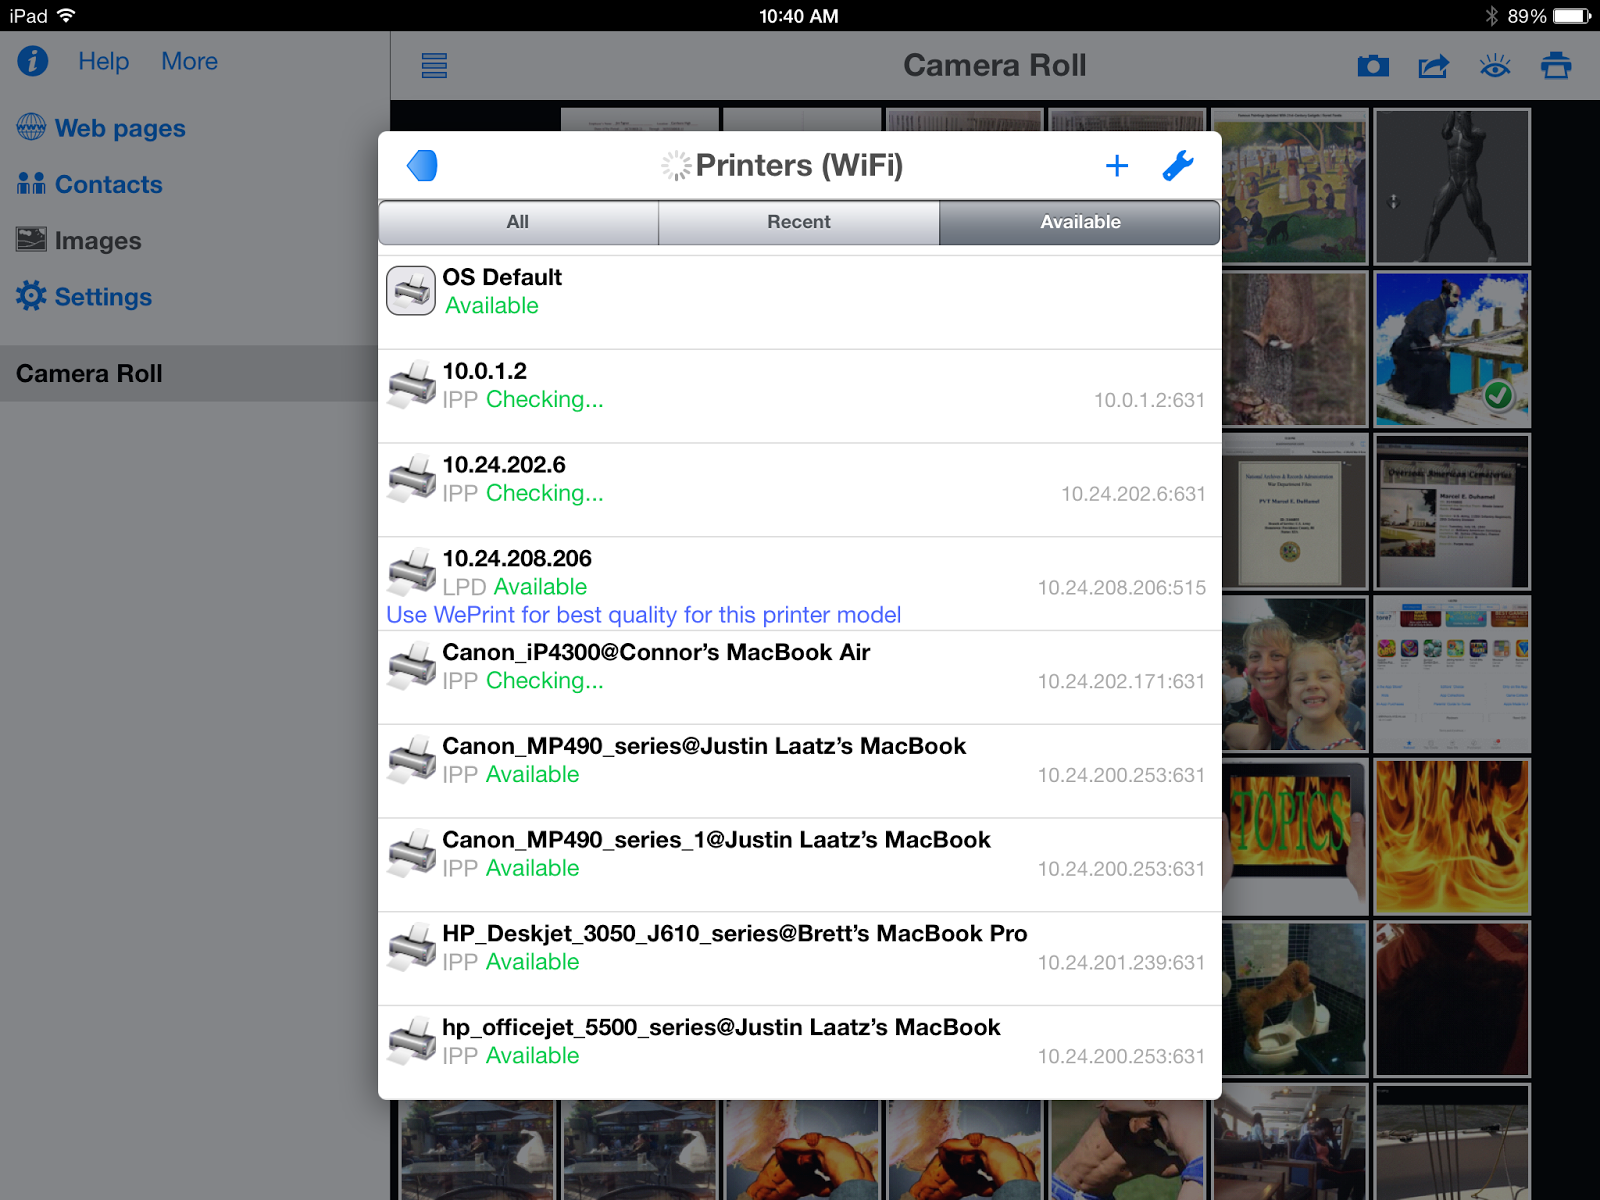
Task: Switch to the Recent printers tab
Action: [798, 222]
